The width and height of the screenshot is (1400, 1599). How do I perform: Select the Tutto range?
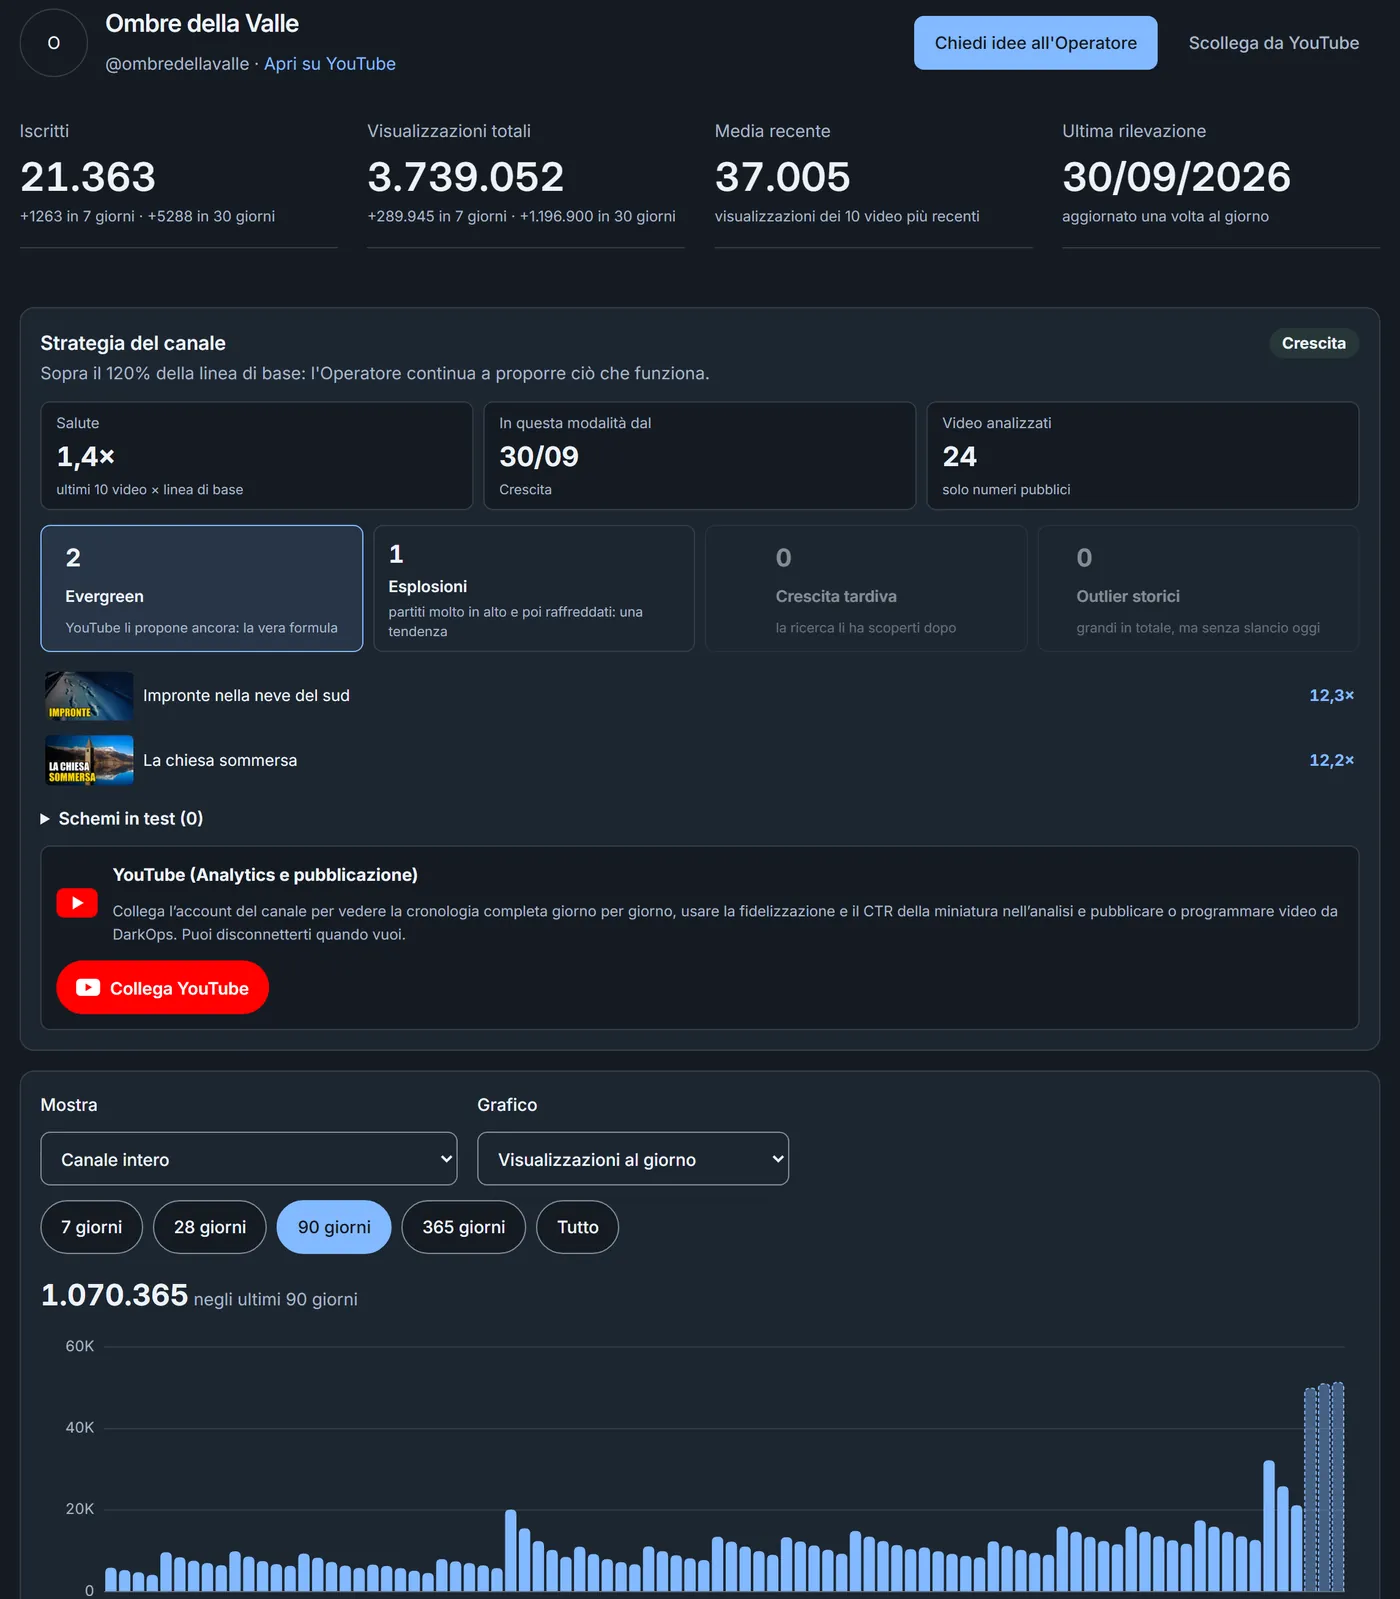coord(578,1227)
